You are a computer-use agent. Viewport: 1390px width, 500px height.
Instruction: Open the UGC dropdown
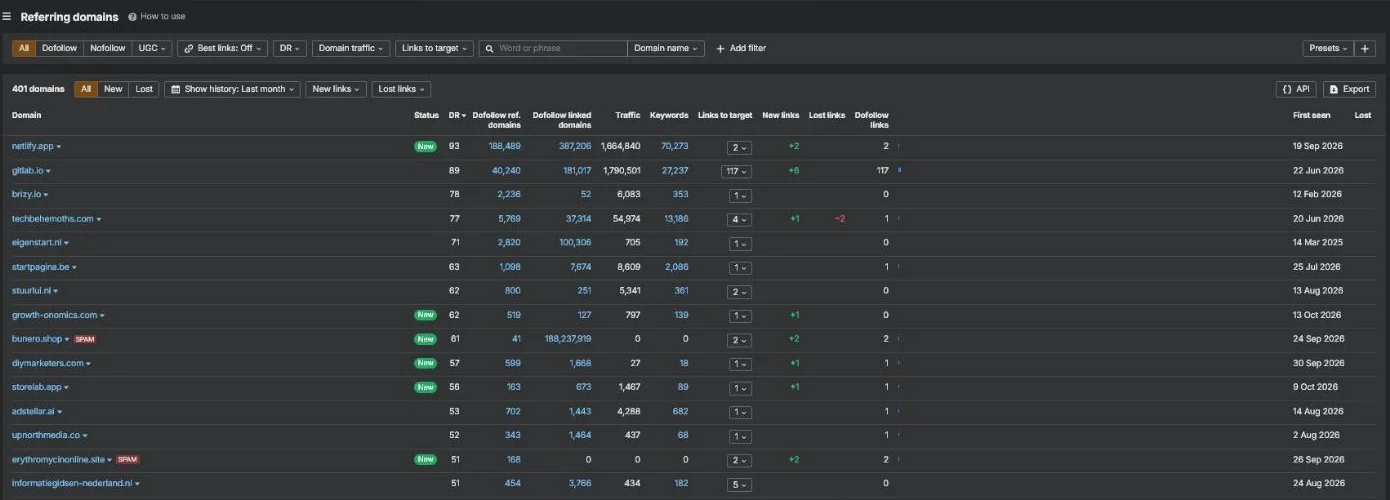coord(152,48)
